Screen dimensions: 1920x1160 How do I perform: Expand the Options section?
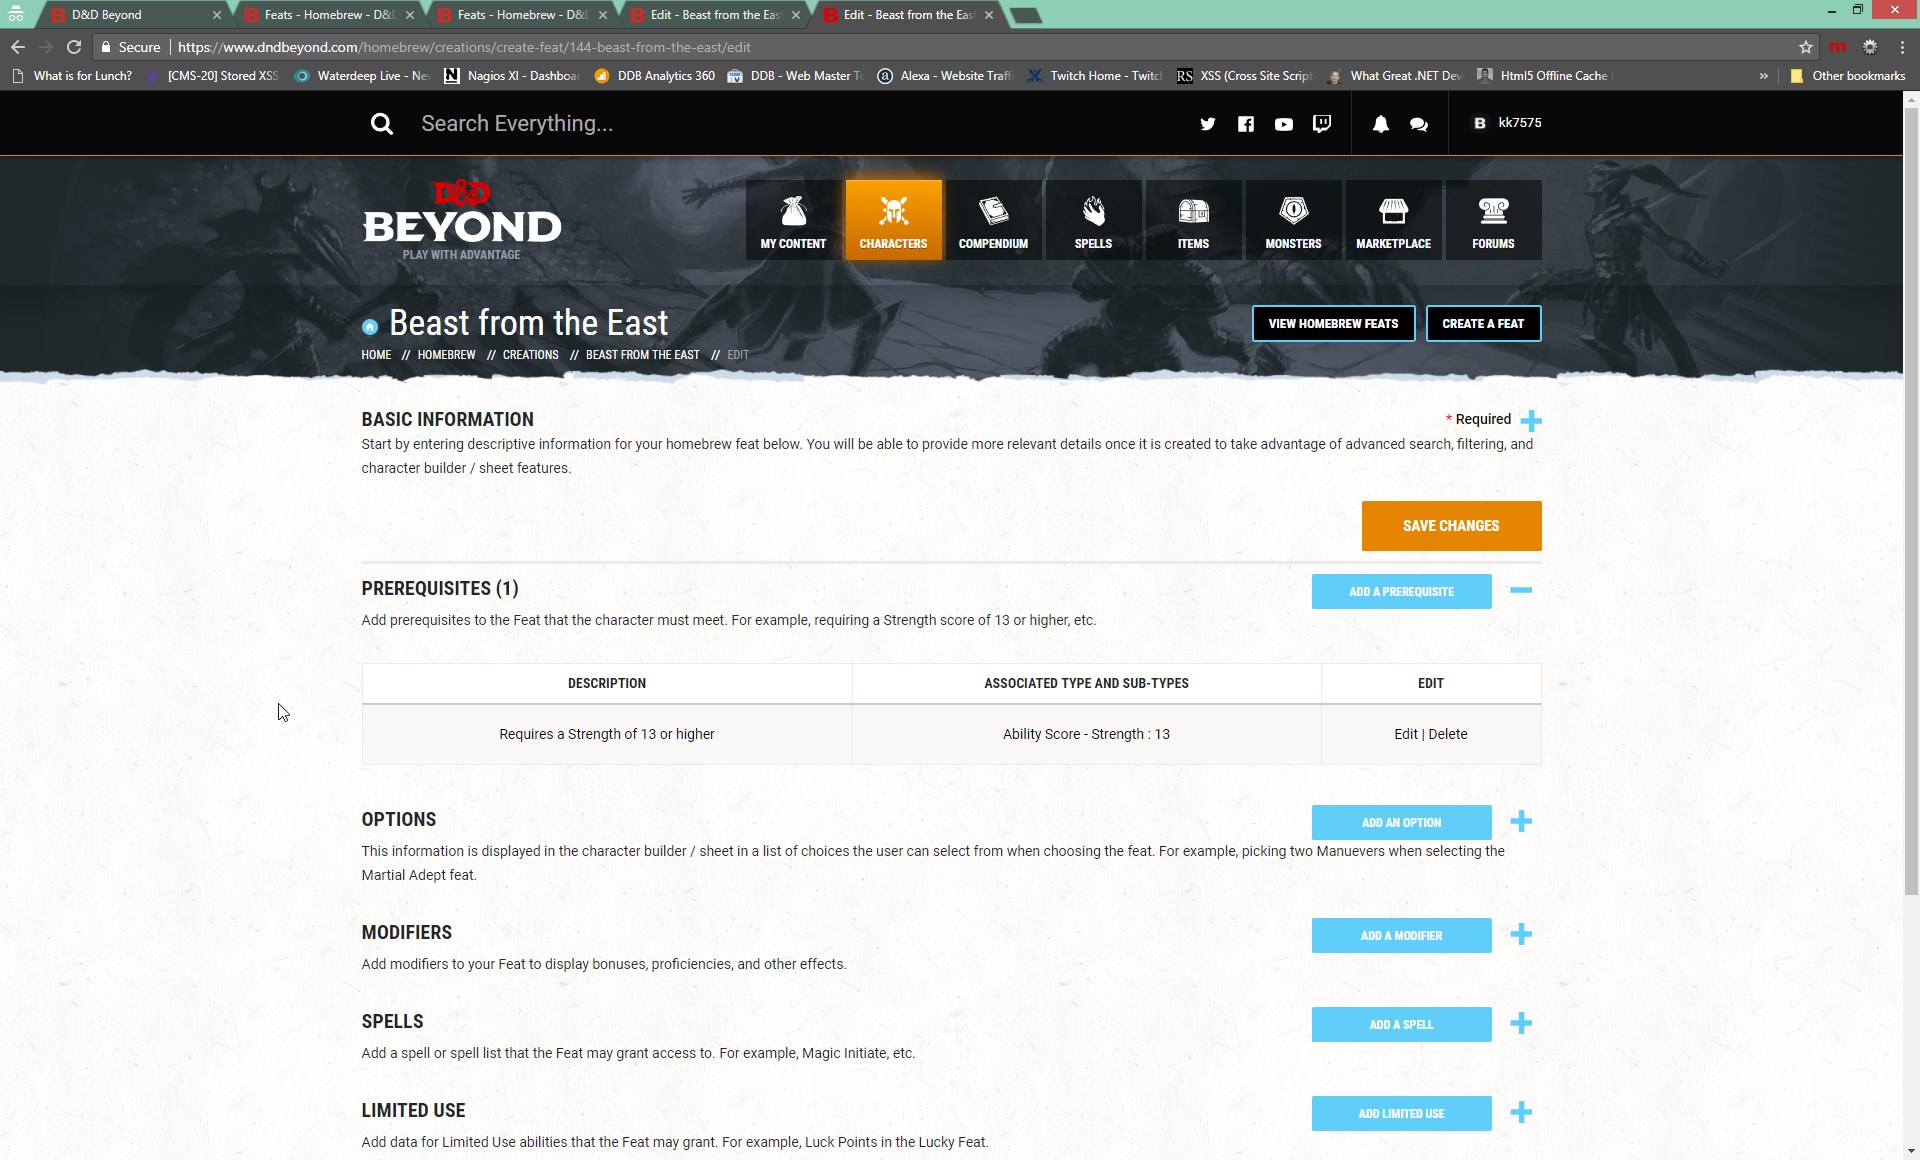[1521, 821]
